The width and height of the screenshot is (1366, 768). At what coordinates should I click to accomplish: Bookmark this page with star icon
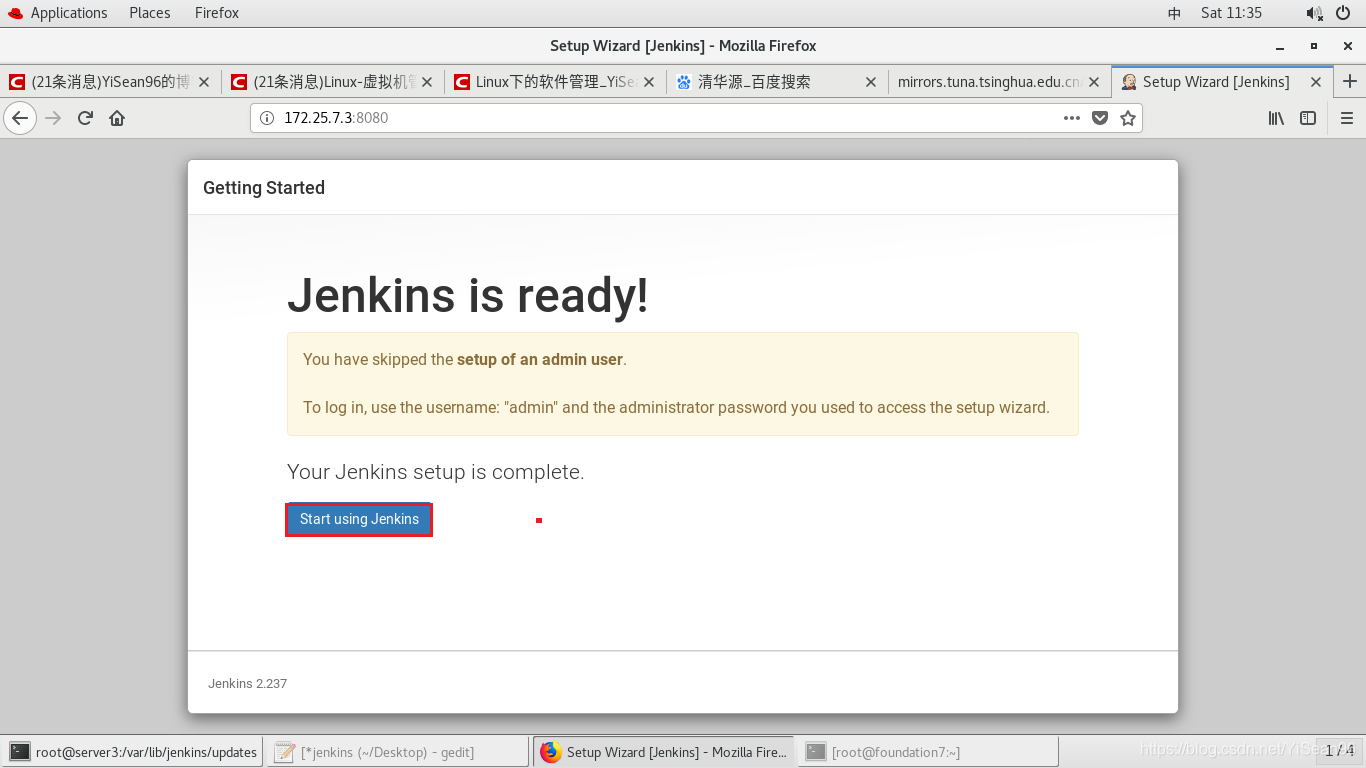(1128, 118)
